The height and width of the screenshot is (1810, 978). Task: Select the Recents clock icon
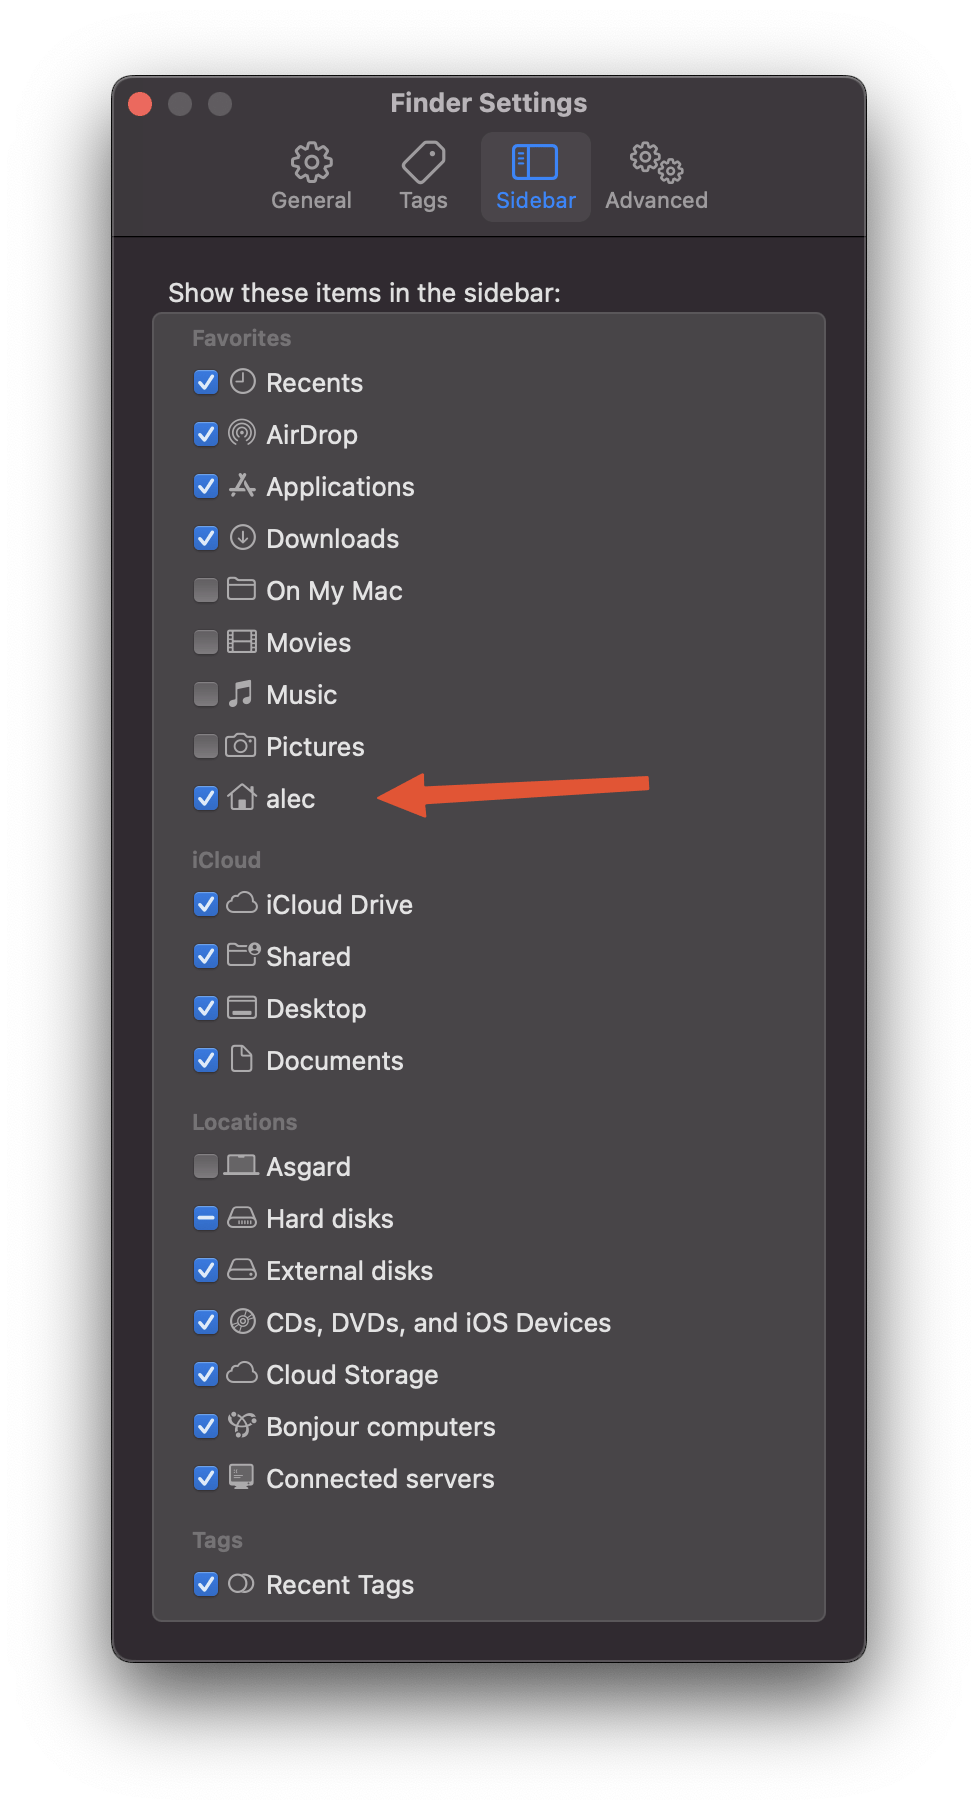tap(242, 381)
